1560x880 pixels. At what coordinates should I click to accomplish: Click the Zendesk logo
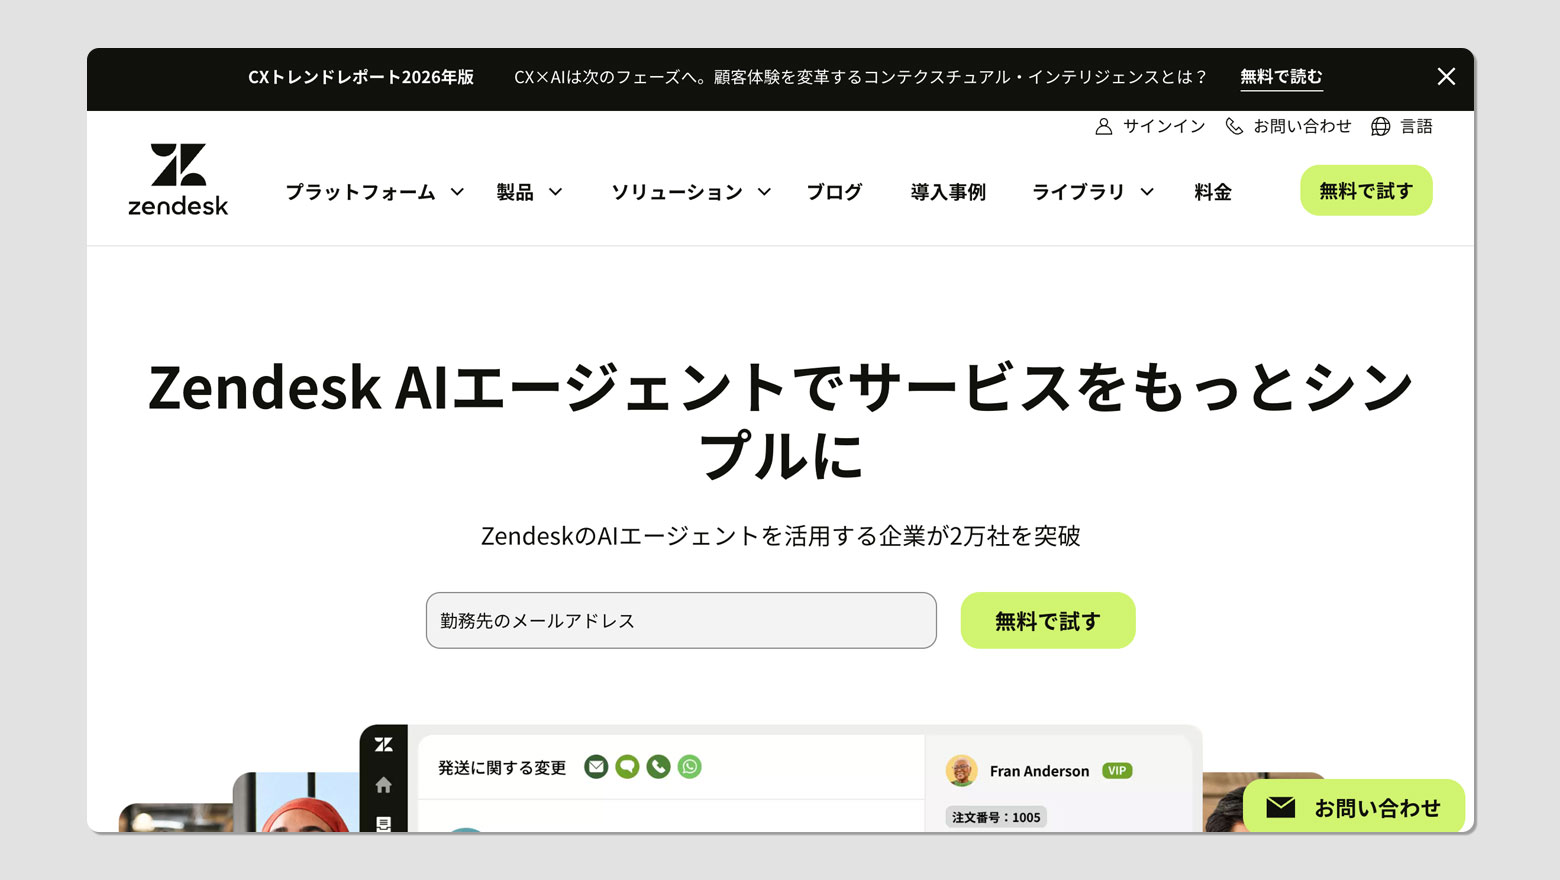(x=178, y=180)
